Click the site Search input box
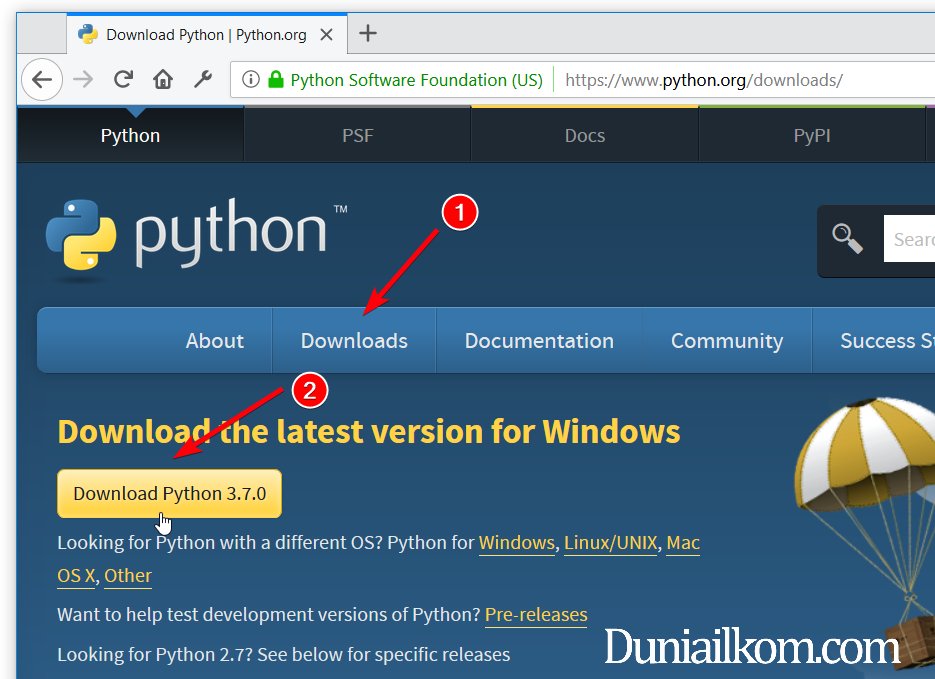 pyautogui.click(x=909, y=238)
